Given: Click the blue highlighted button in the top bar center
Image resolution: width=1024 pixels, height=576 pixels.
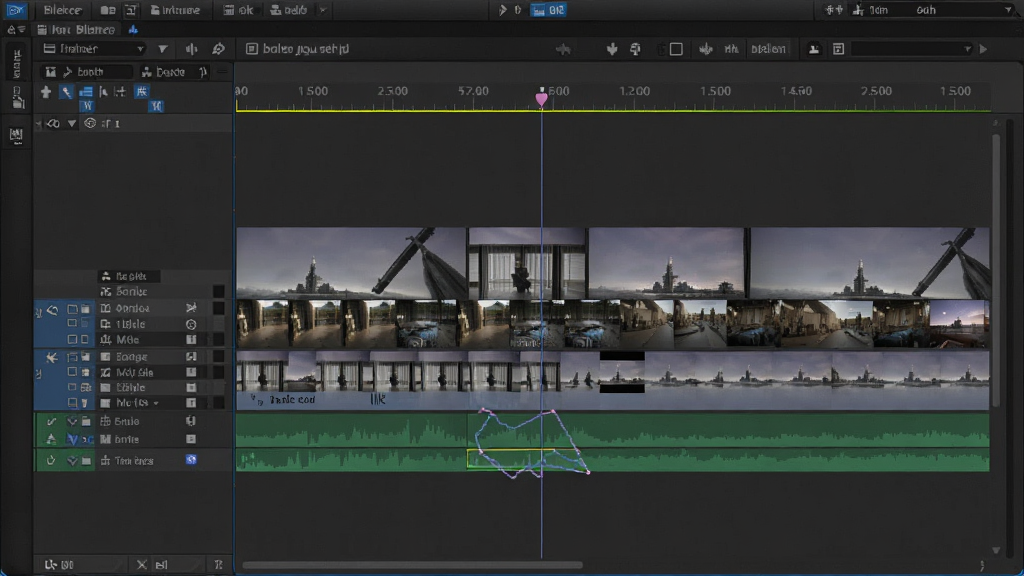Looking at the screenshot, I should tap(549, 10).
